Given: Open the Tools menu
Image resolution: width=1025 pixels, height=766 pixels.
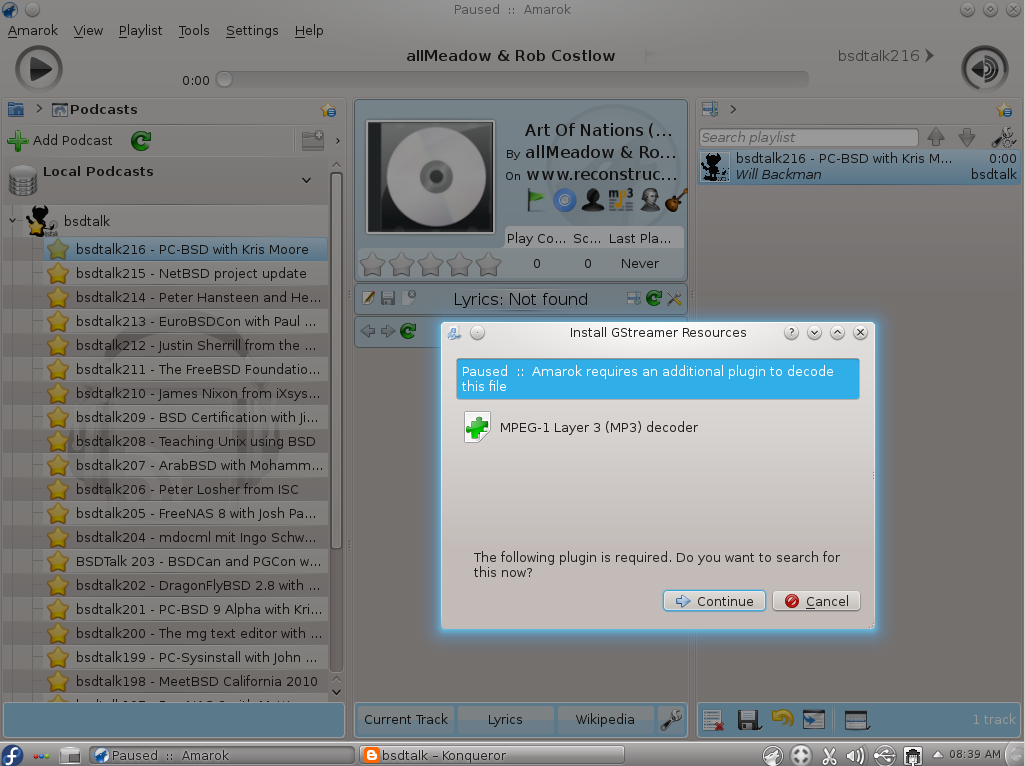Looking at the screenshot, I should [x=194, y=31].
